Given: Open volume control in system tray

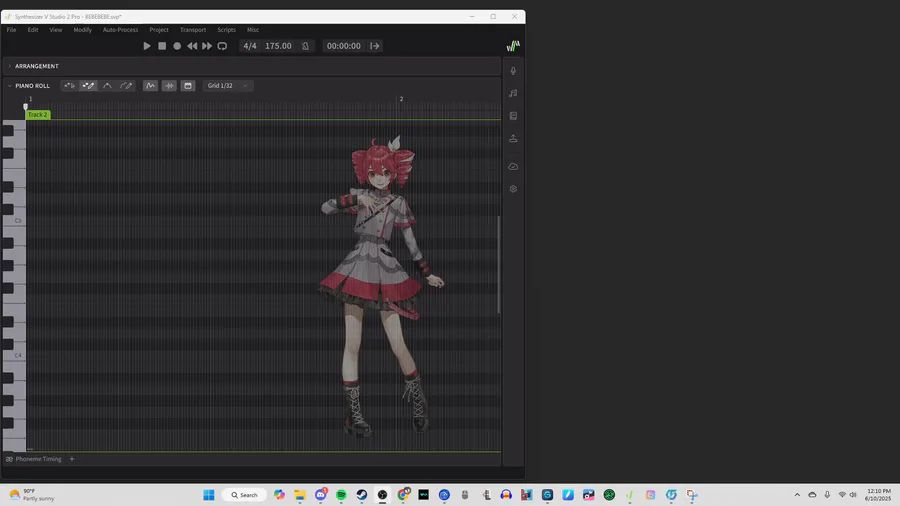Looking at the screenshot, I should (x=853, y=495).
